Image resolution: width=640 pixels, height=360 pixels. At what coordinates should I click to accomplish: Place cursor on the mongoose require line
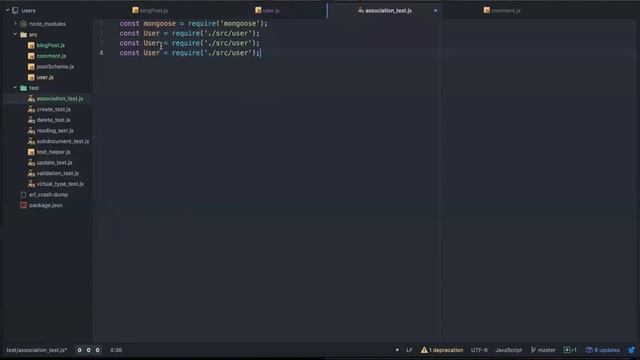[x=193, y=24]
